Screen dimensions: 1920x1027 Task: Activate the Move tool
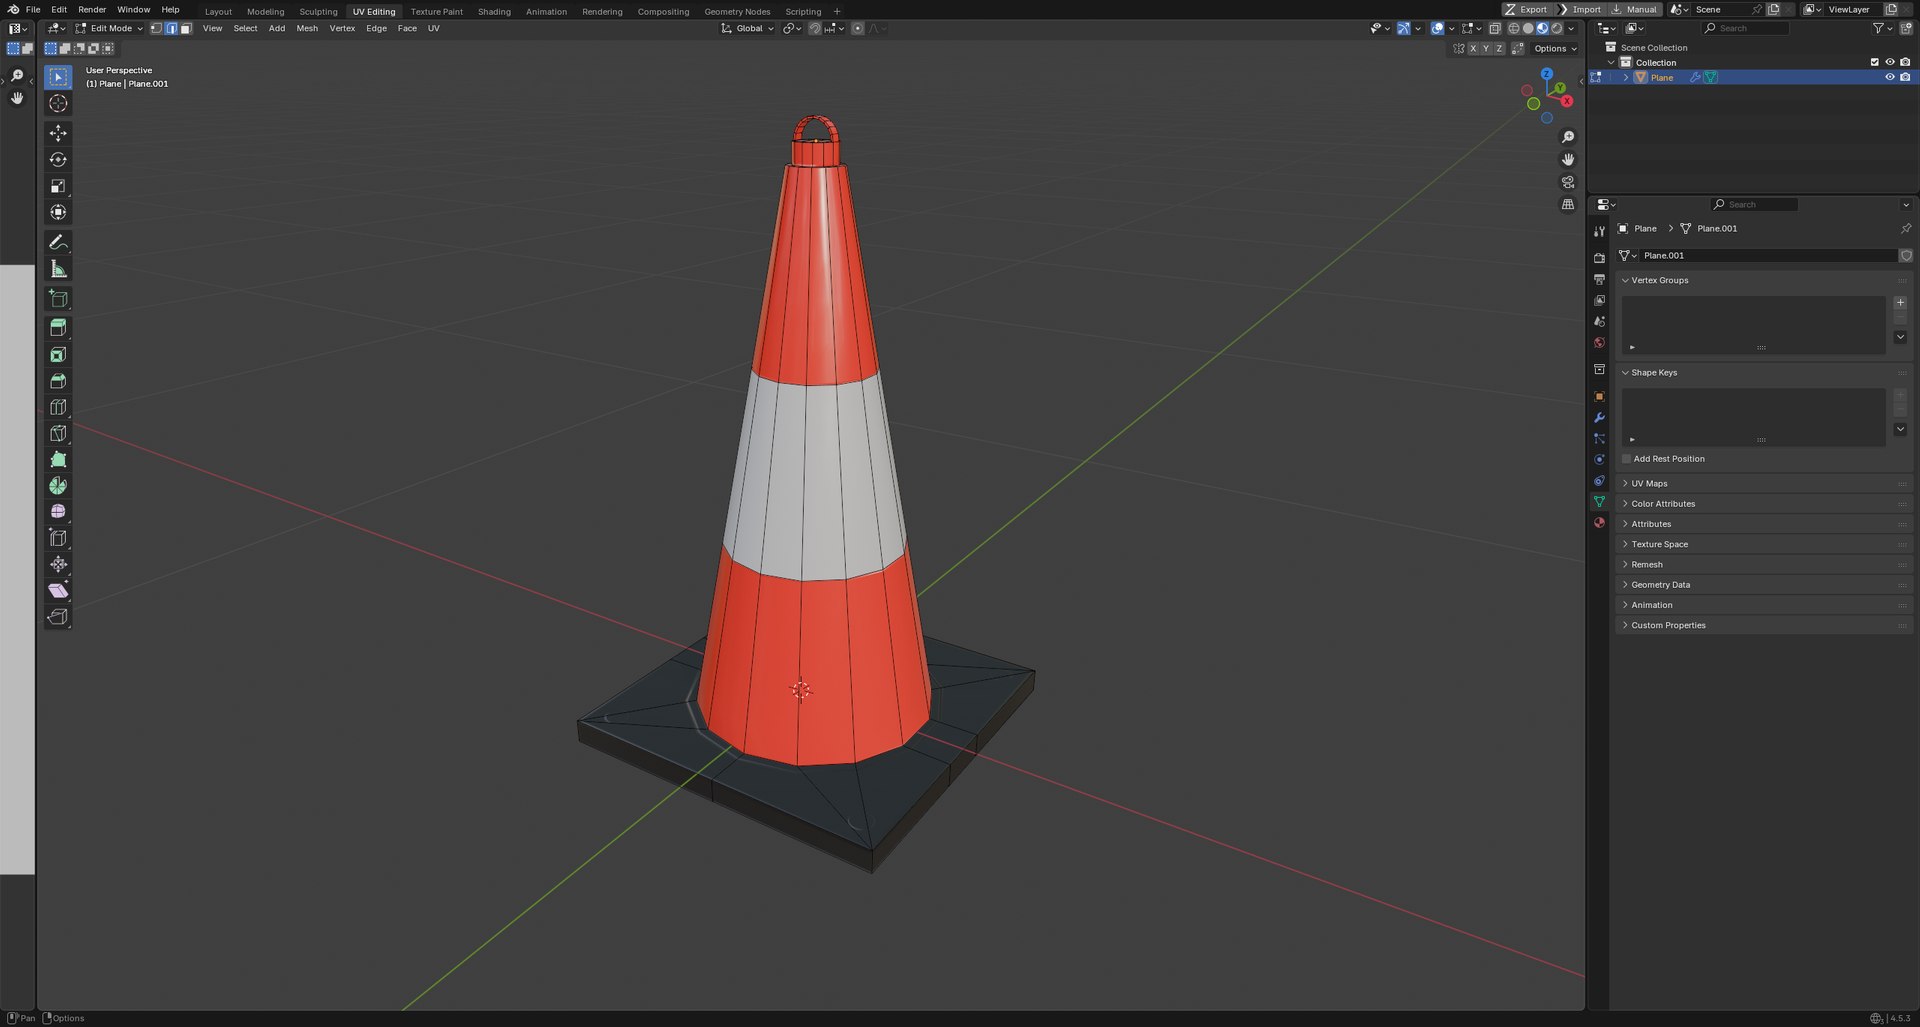click(x=58, y=133)
